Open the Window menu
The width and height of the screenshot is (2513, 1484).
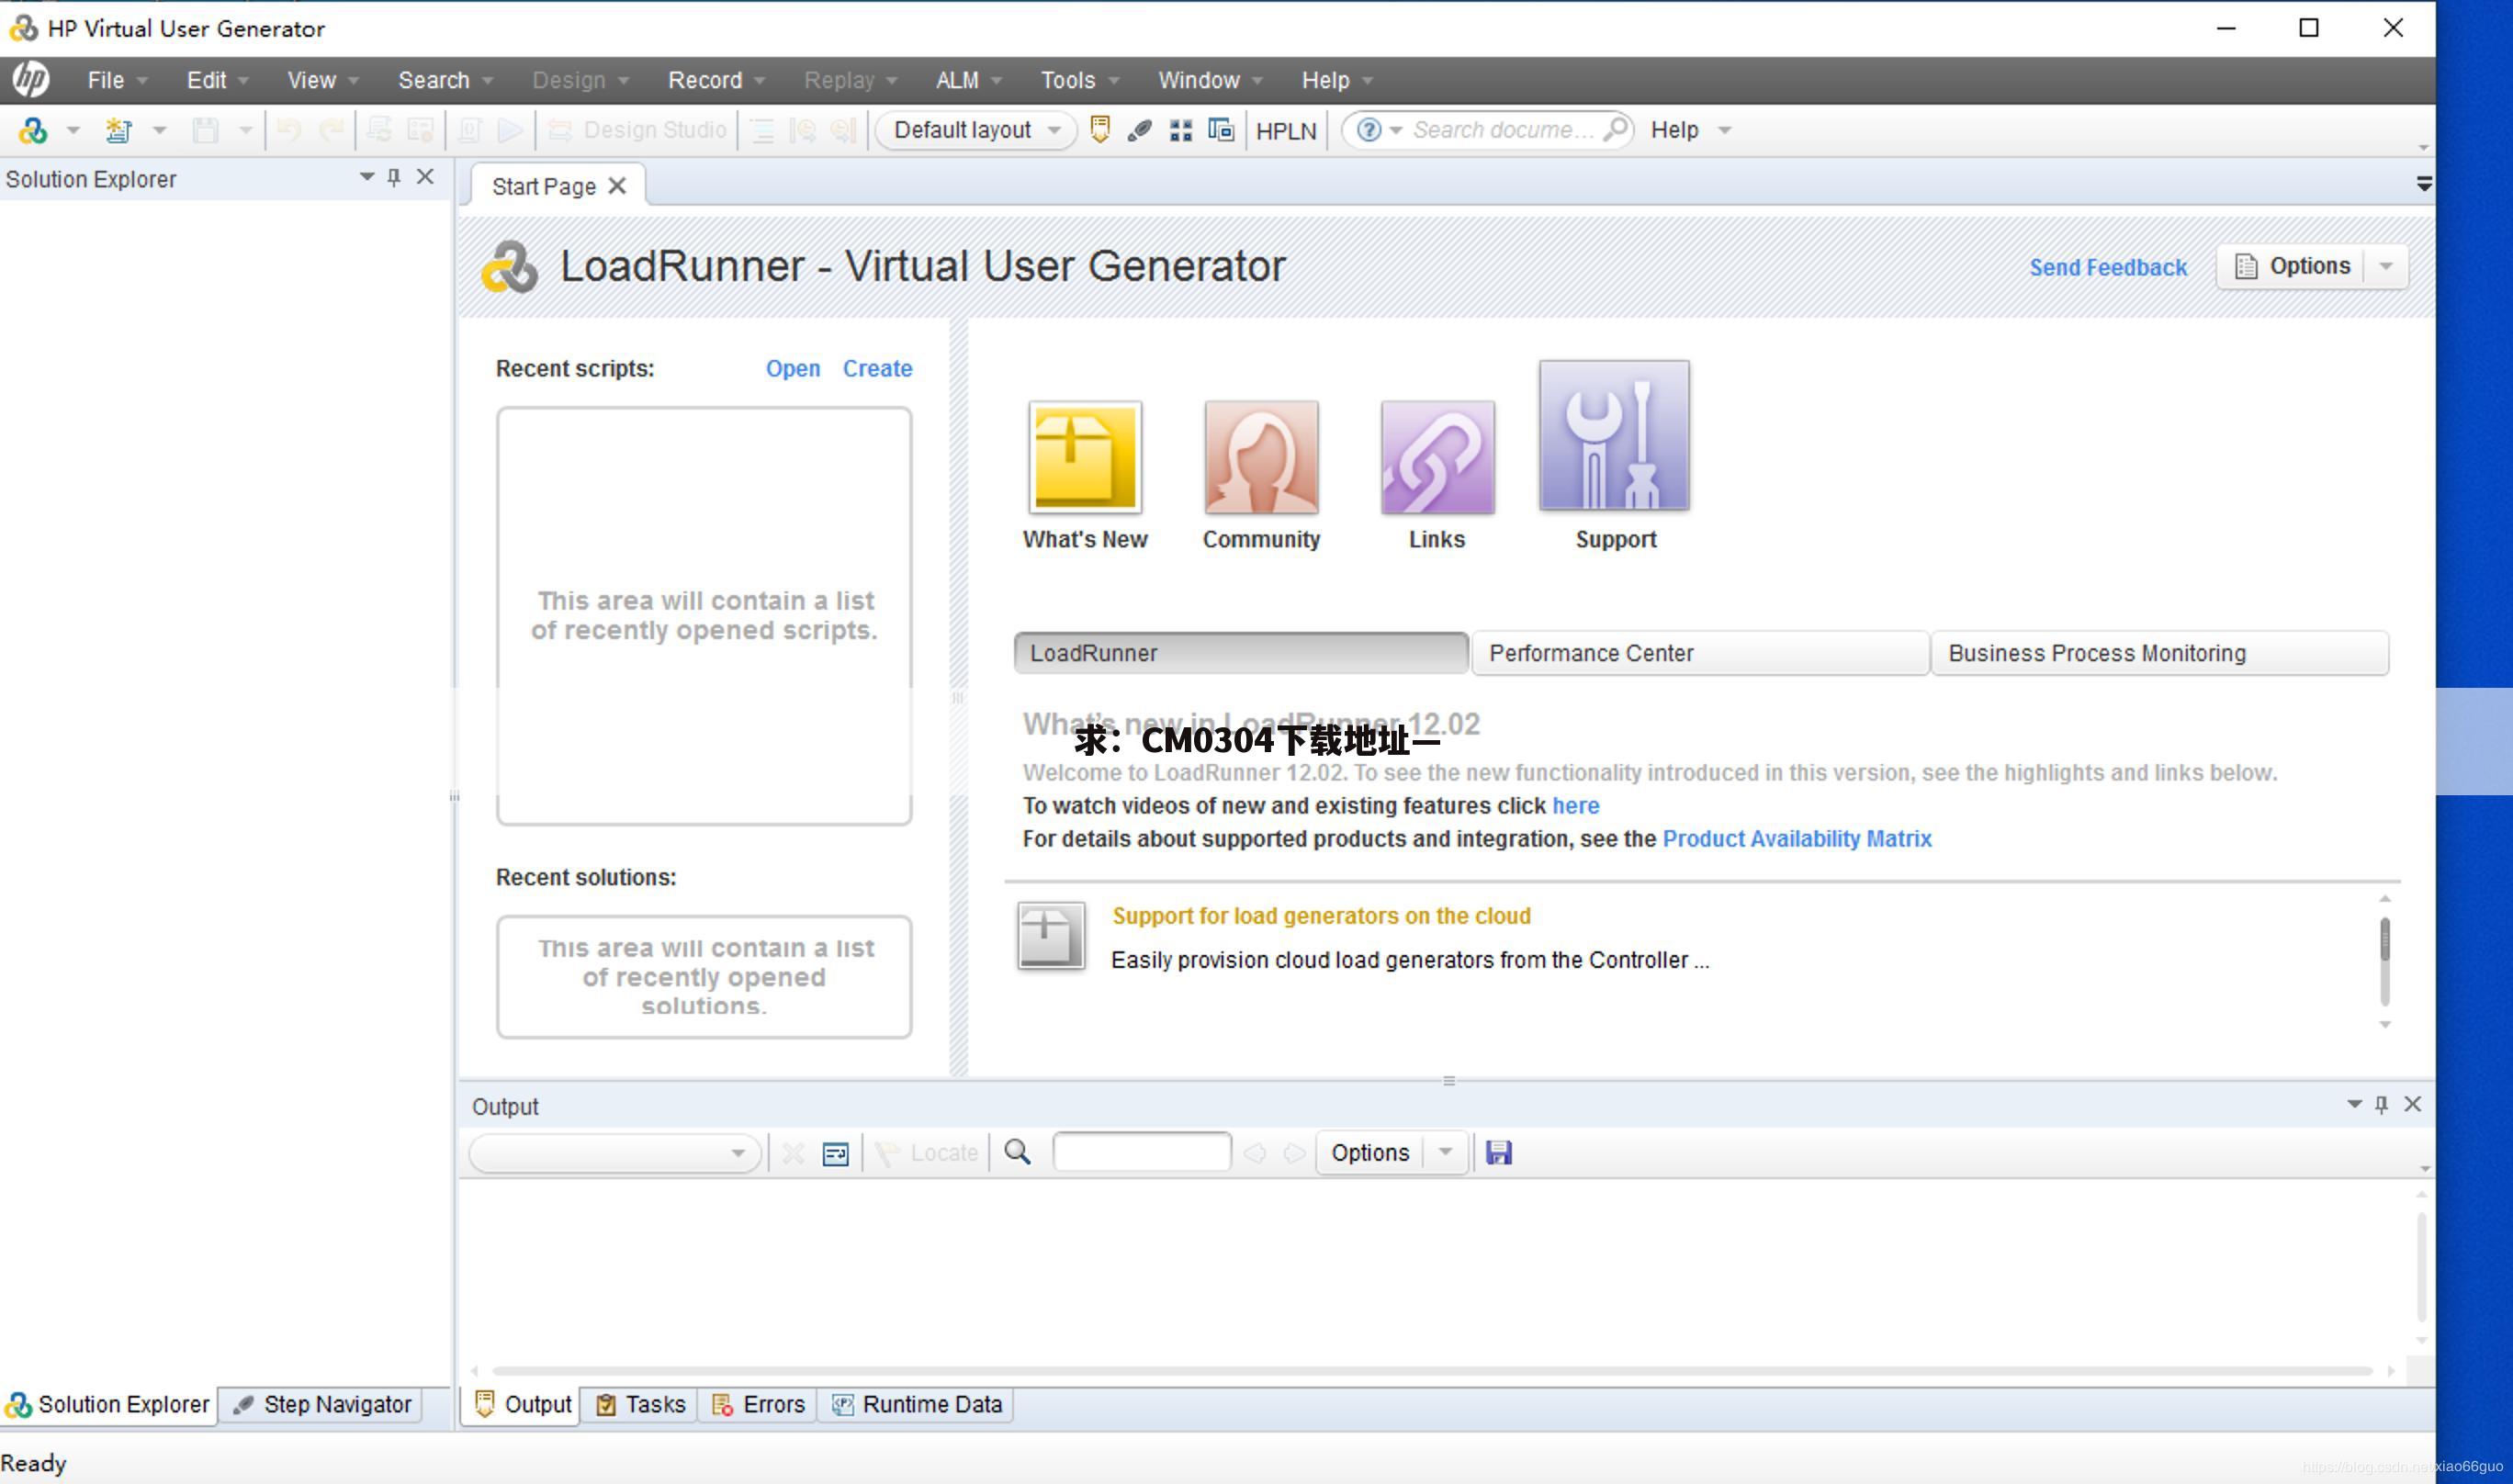coord(1210,80)
